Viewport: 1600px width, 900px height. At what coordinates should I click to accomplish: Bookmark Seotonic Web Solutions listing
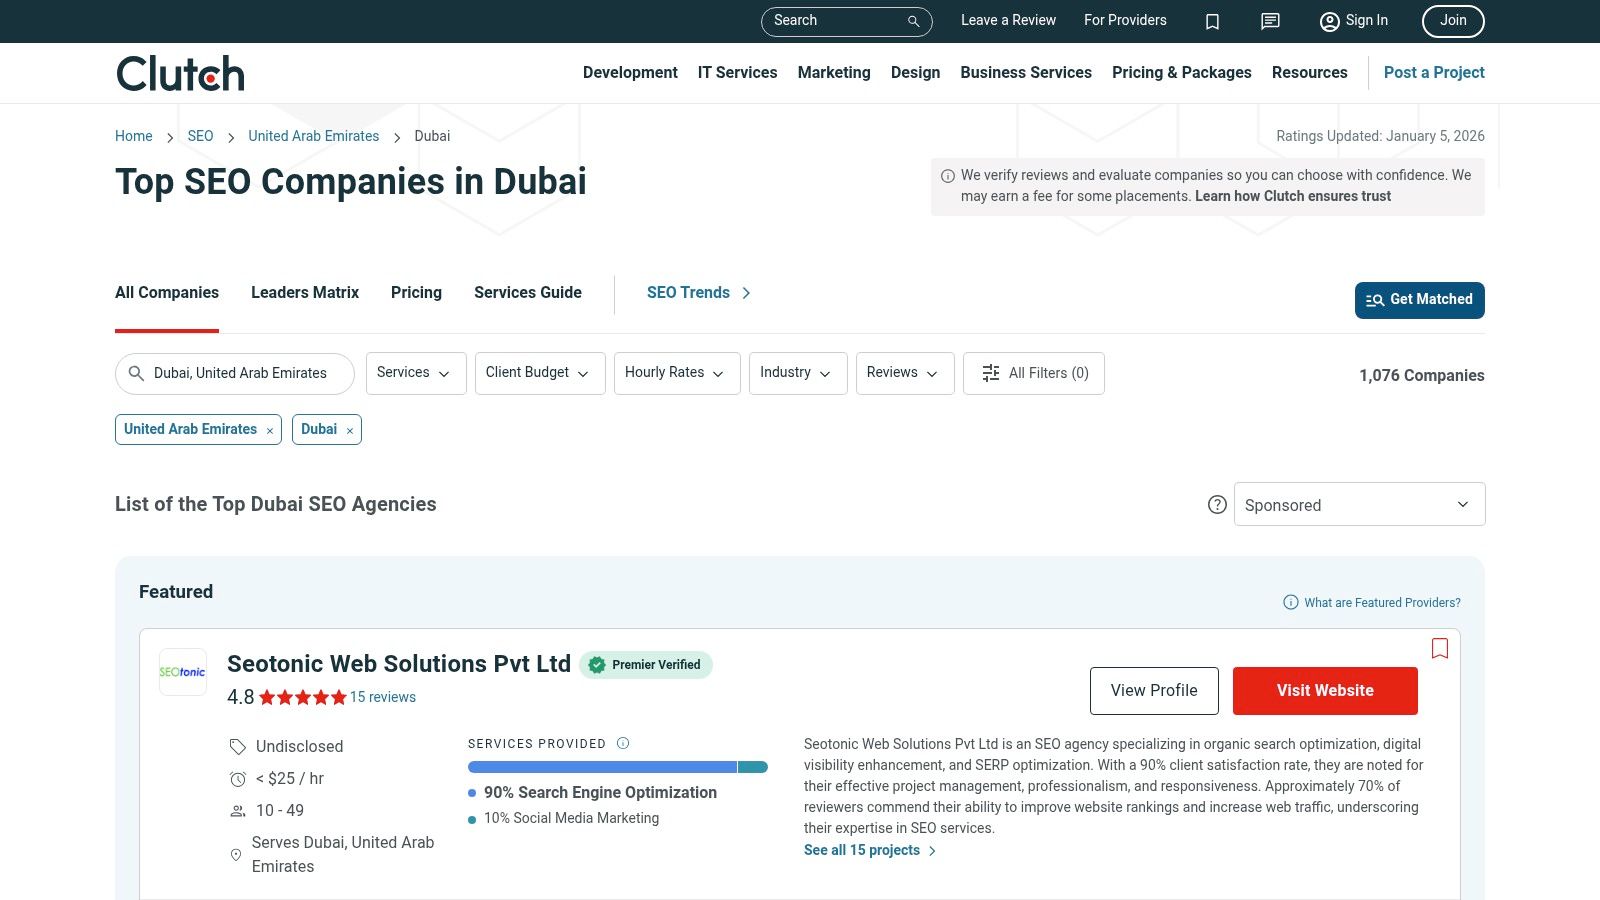(x=1439, y=648)
